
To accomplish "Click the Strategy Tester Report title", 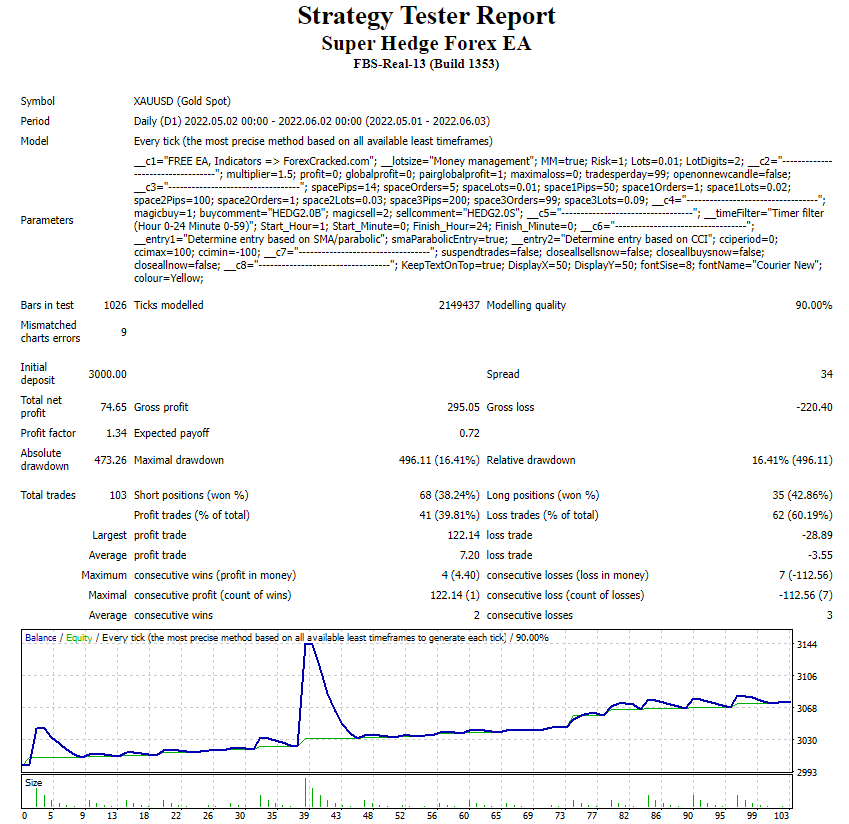I will pyautogui.click(x=426, y=17).
